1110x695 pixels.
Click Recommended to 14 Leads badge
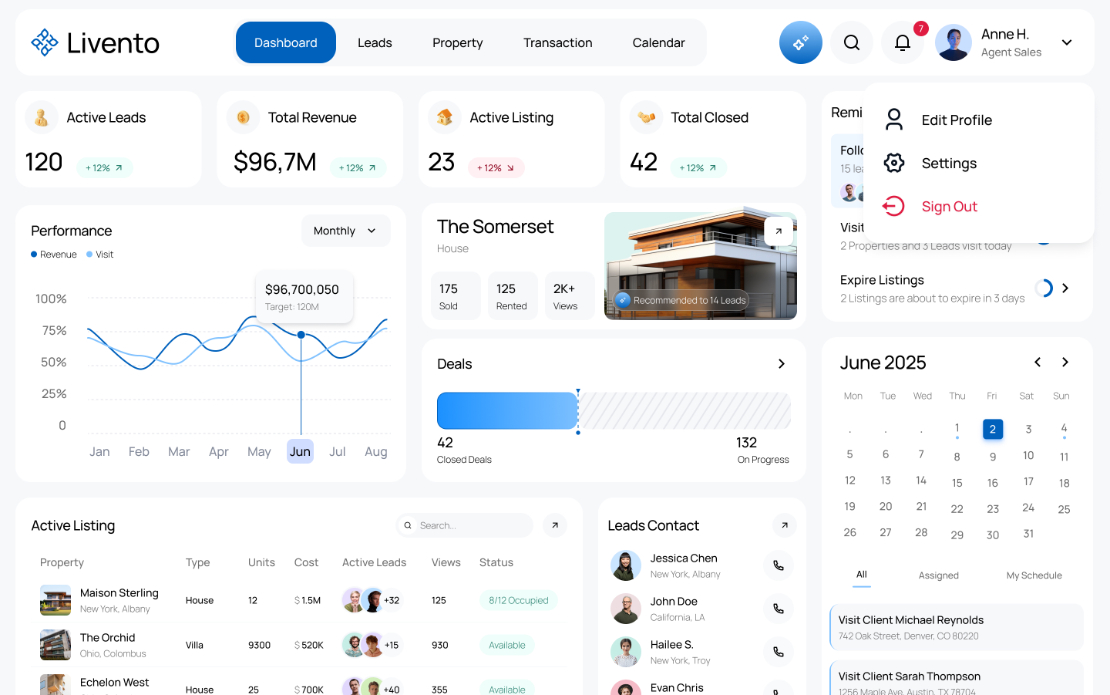[682, 300]
